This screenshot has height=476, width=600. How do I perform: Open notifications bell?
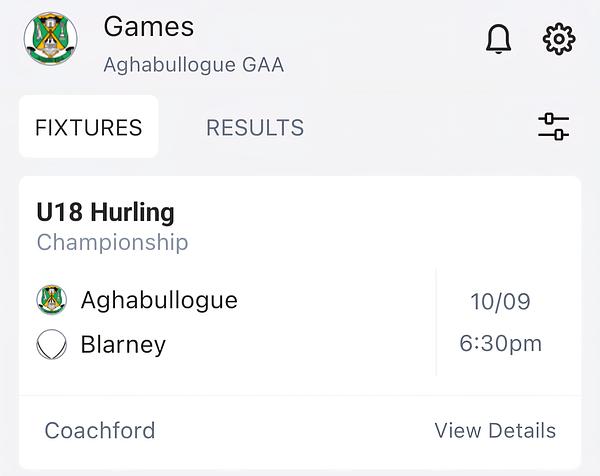[498, 39]
